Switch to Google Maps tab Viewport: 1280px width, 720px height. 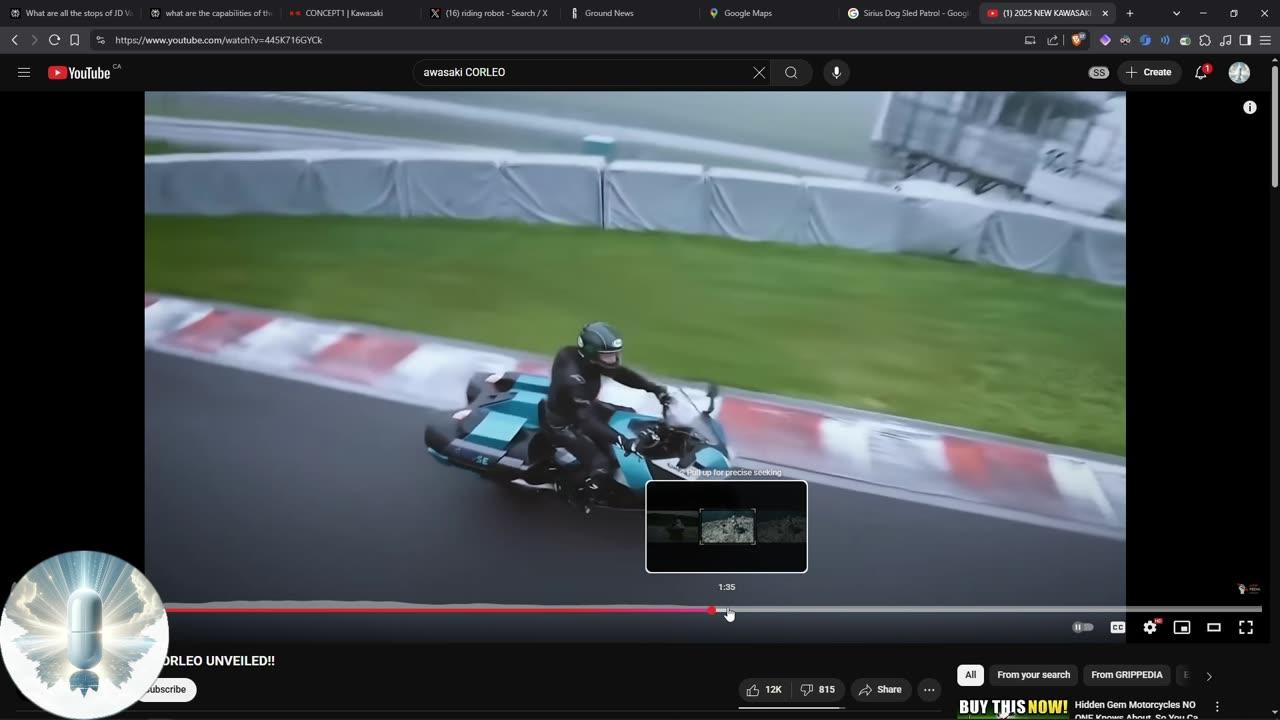(768, 13)
